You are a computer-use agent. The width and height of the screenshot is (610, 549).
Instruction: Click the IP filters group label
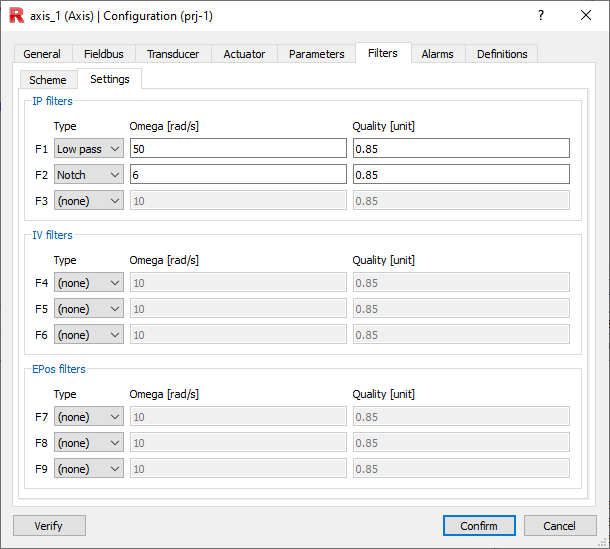coord(53,101)
